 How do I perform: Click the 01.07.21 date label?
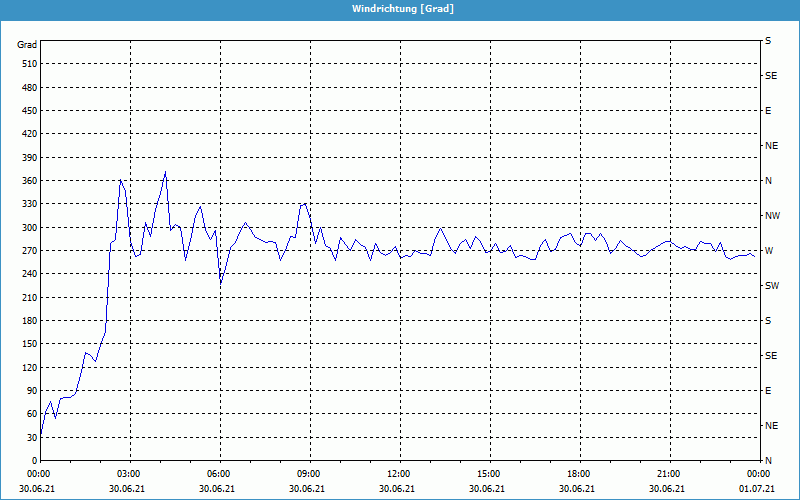click(758, 488)
